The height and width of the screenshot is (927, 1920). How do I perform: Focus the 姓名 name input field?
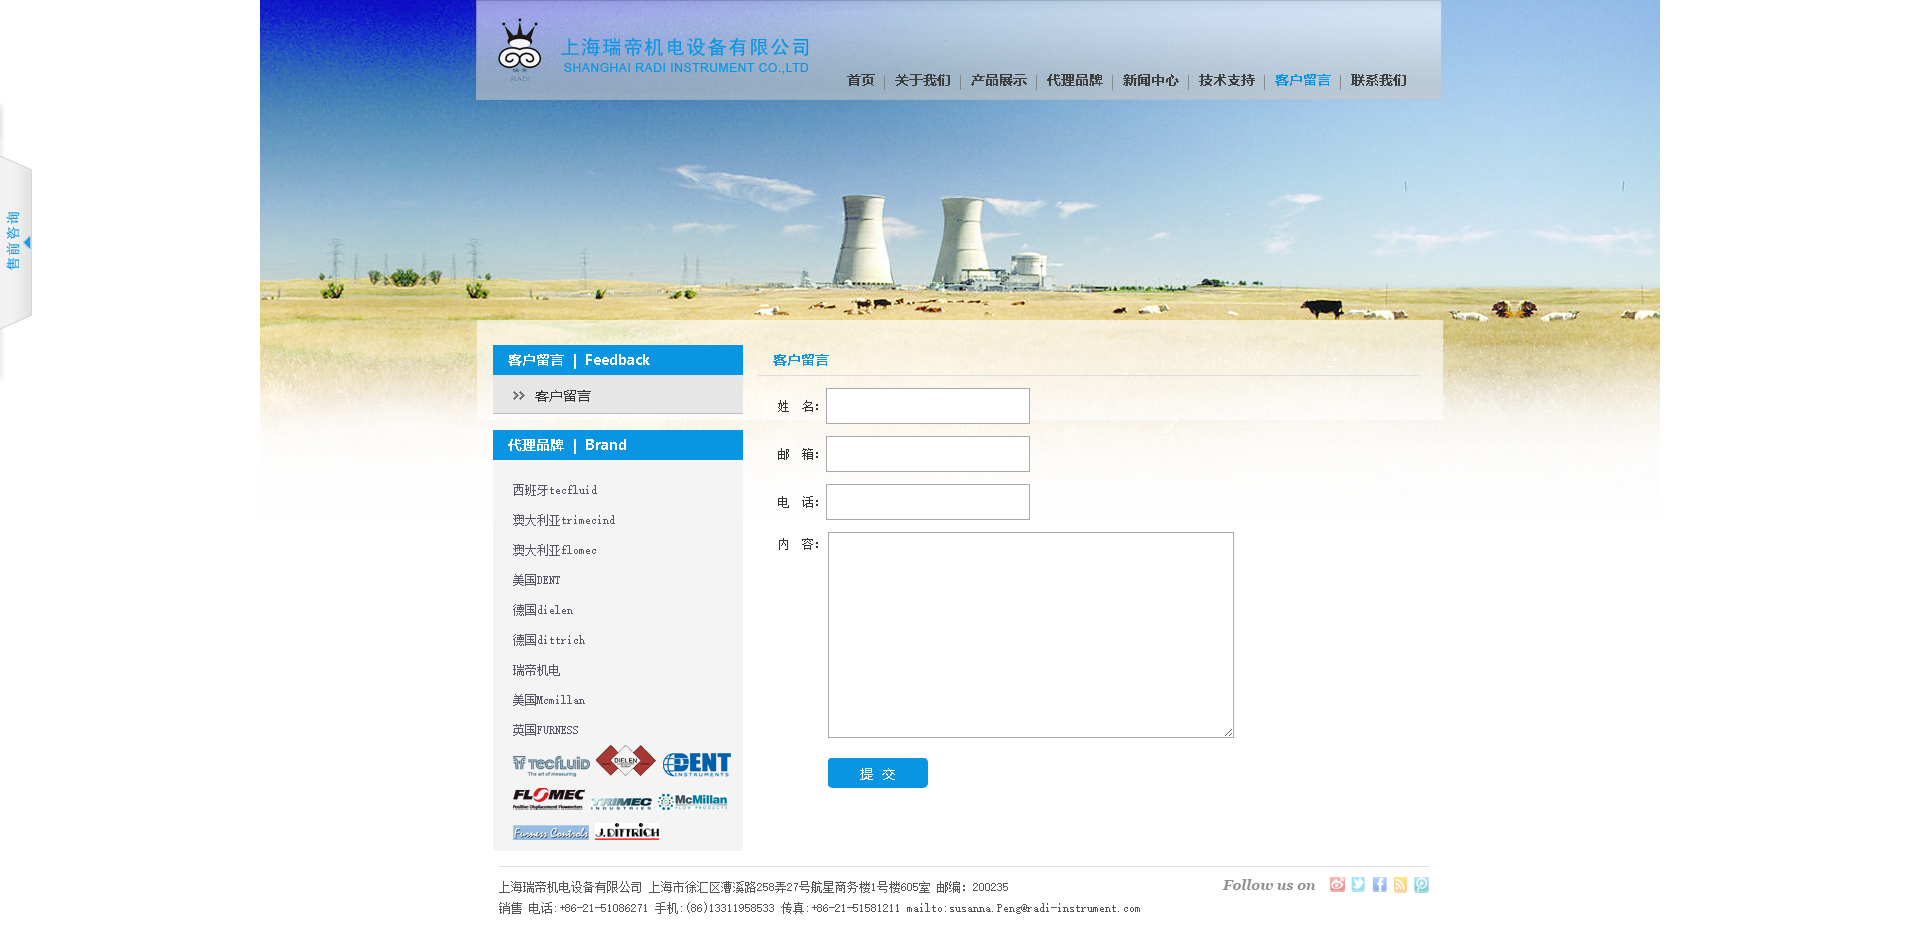coord(927,406)
